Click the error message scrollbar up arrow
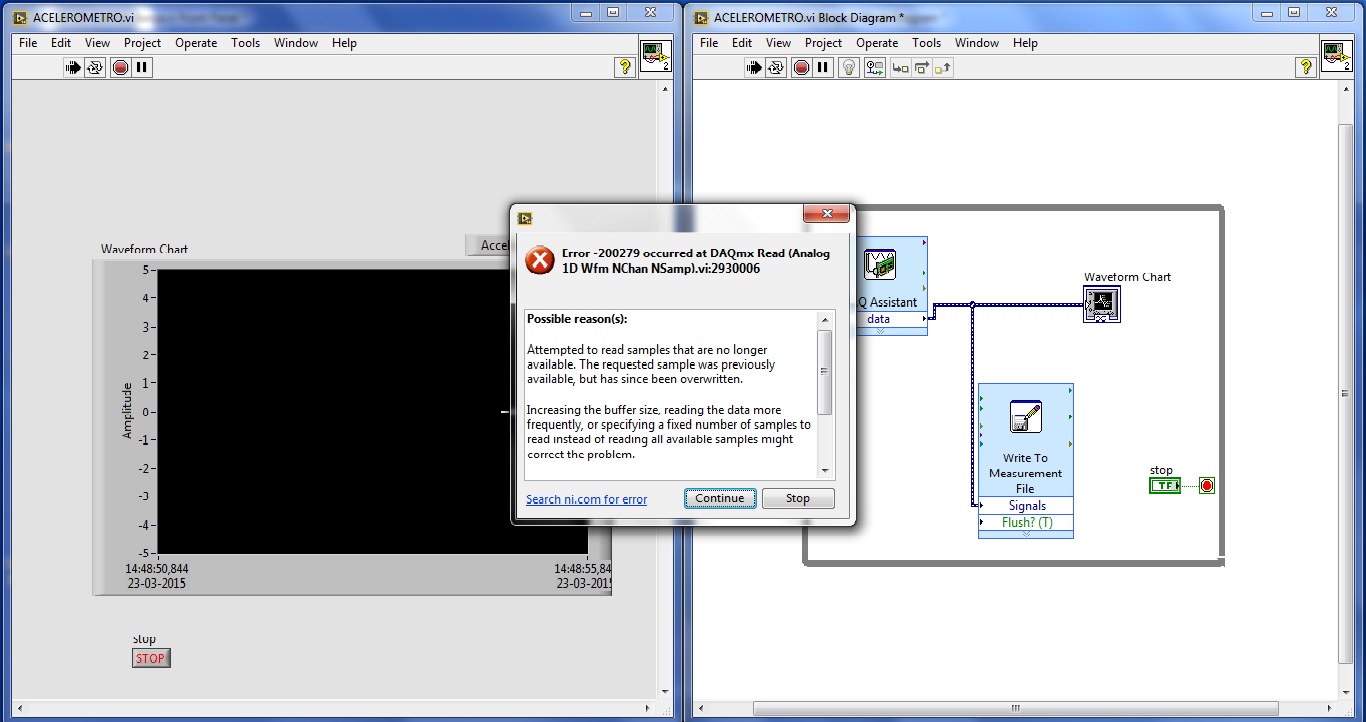1366x722 pixels. (825, 320)
